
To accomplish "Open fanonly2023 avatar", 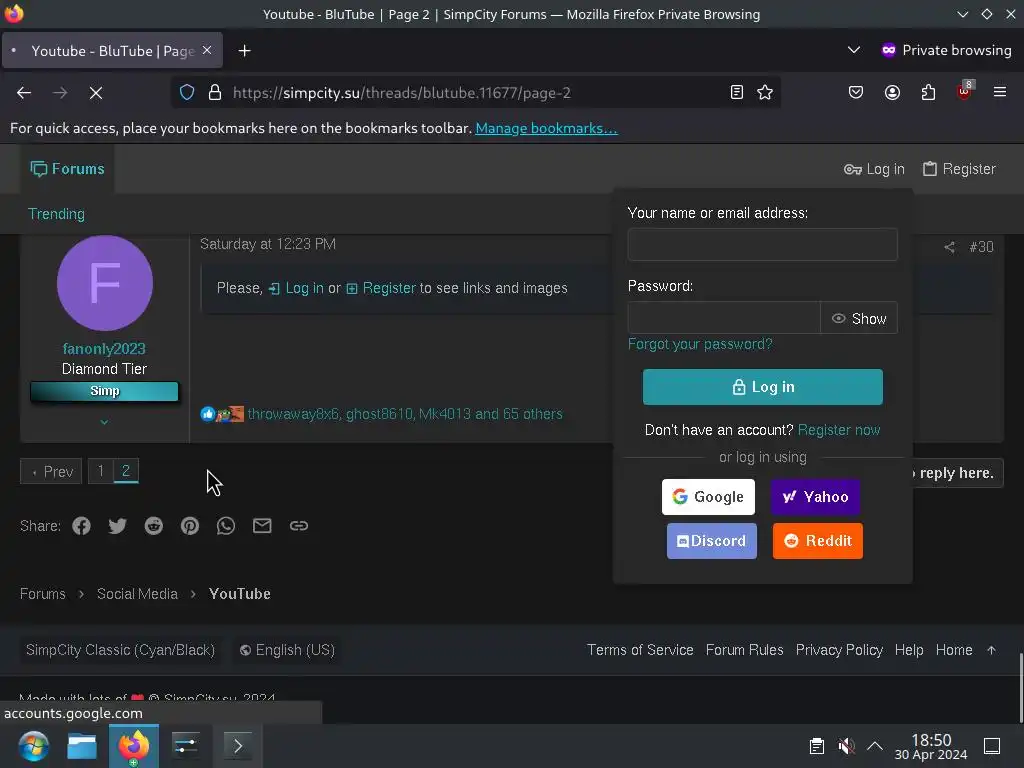I will pyautogui.click(x=104, y=283).
